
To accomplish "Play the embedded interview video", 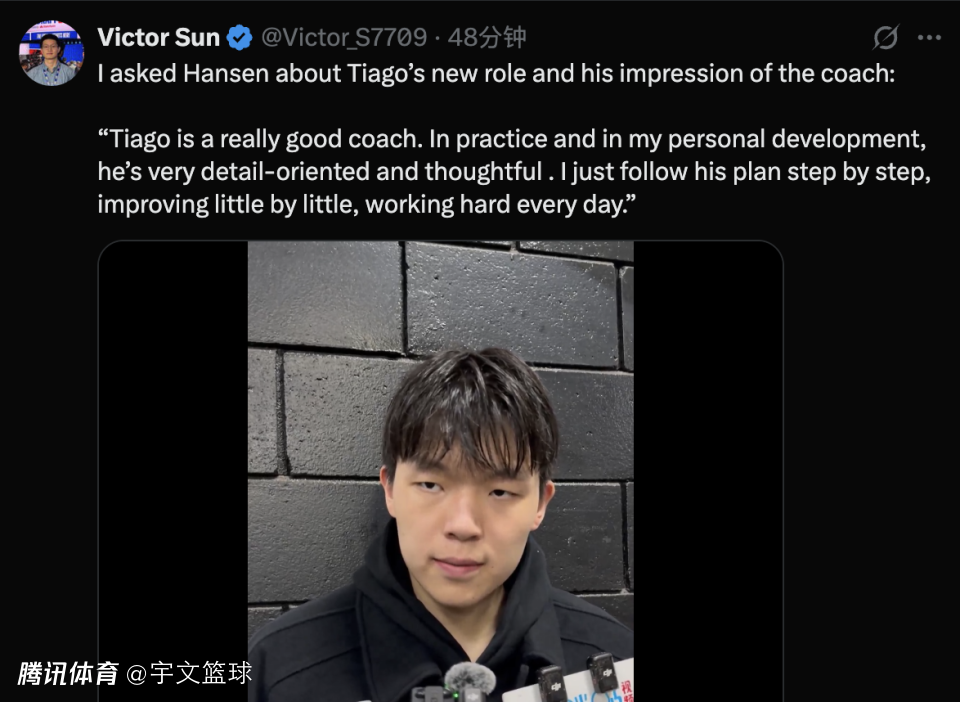I will [x=440, y=471].
